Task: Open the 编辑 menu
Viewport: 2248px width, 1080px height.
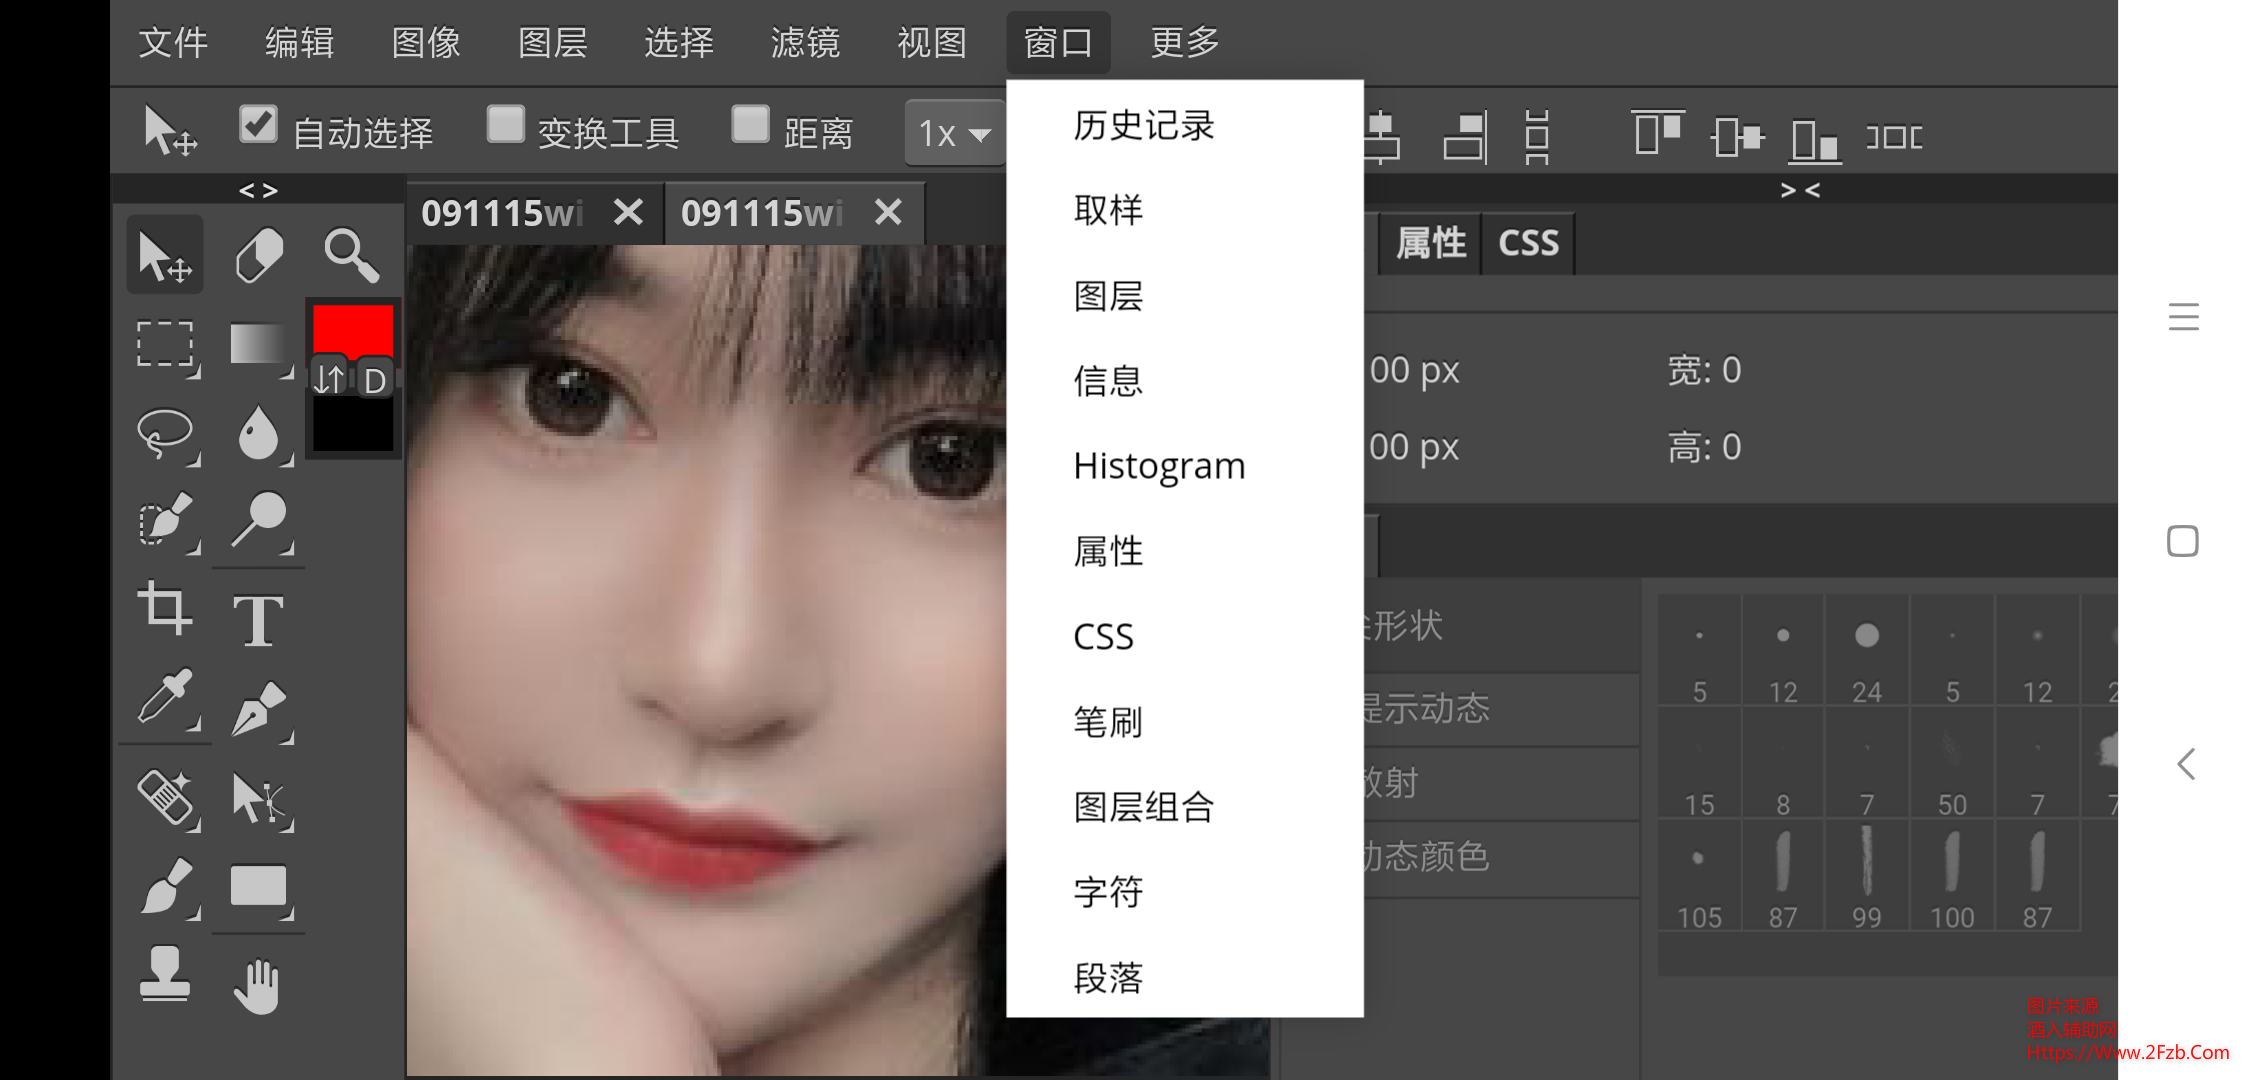Action: click(299, 42)
